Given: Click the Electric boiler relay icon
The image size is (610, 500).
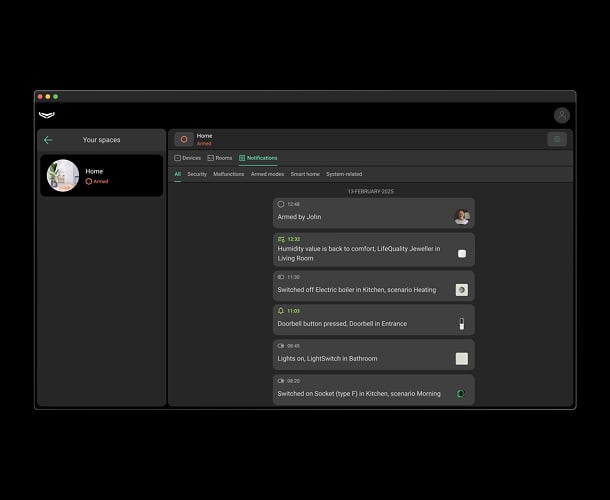Looking at the screenshot, I should [461, 289].
